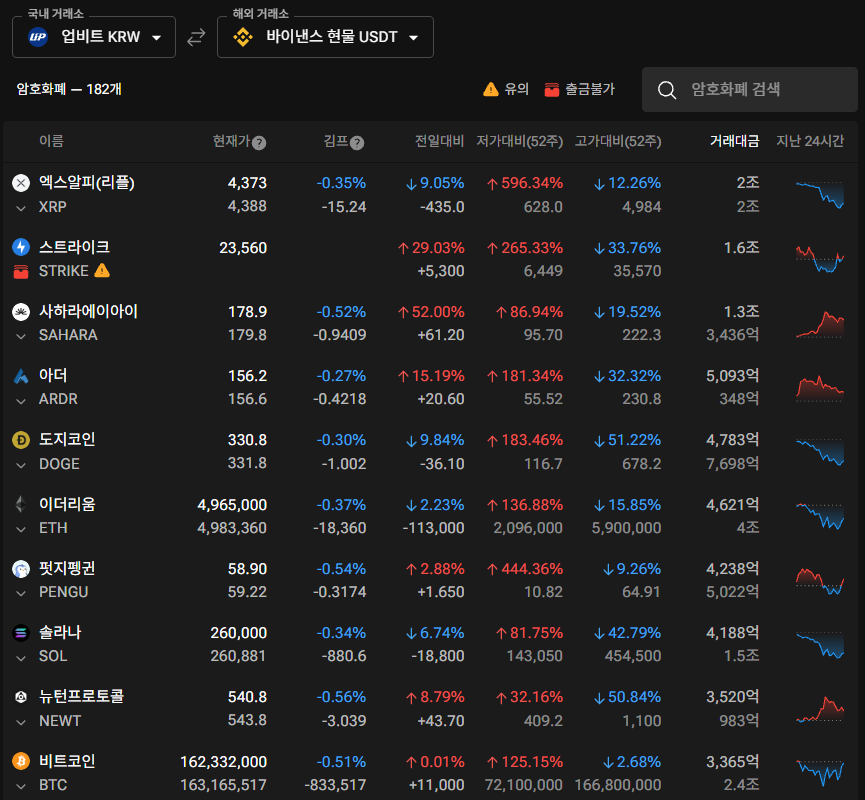Click the STRIKE price 23,560
This screenshot has height=800, width=865.
pyautogui.click(x=243, y=248)
